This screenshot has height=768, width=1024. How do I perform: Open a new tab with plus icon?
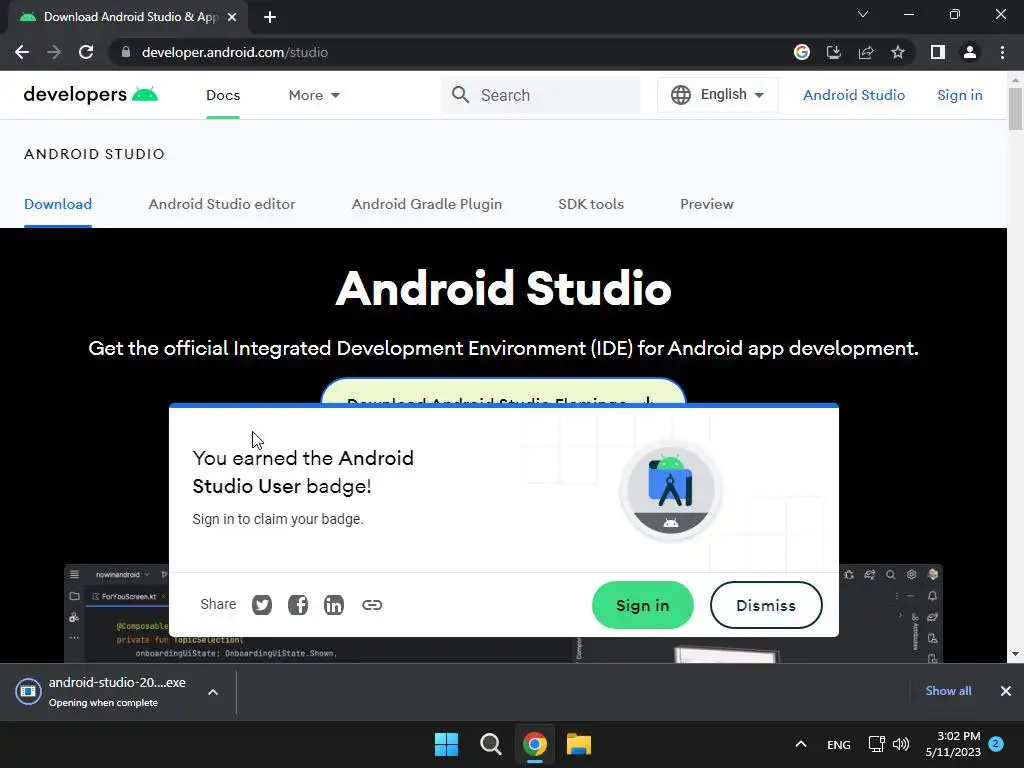click(x=270, y=17)
